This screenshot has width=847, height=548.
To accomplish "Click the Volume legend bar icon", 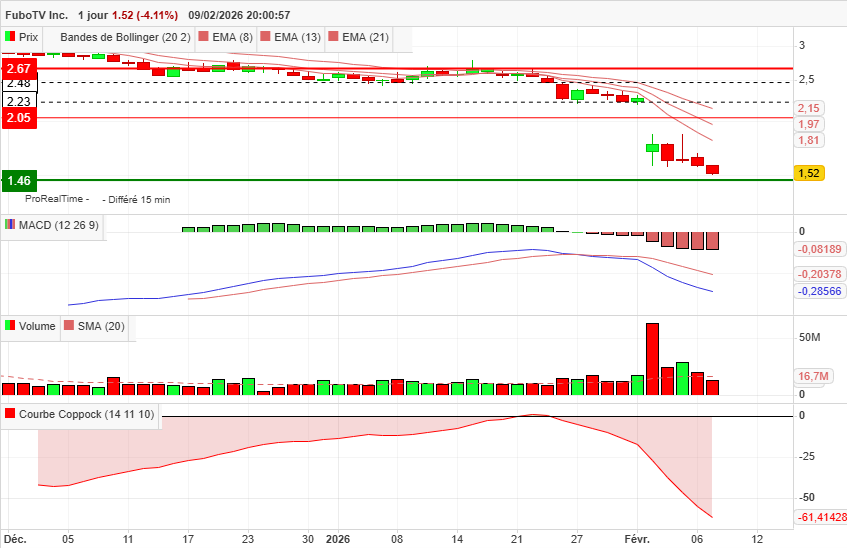I will pos(10,325).
